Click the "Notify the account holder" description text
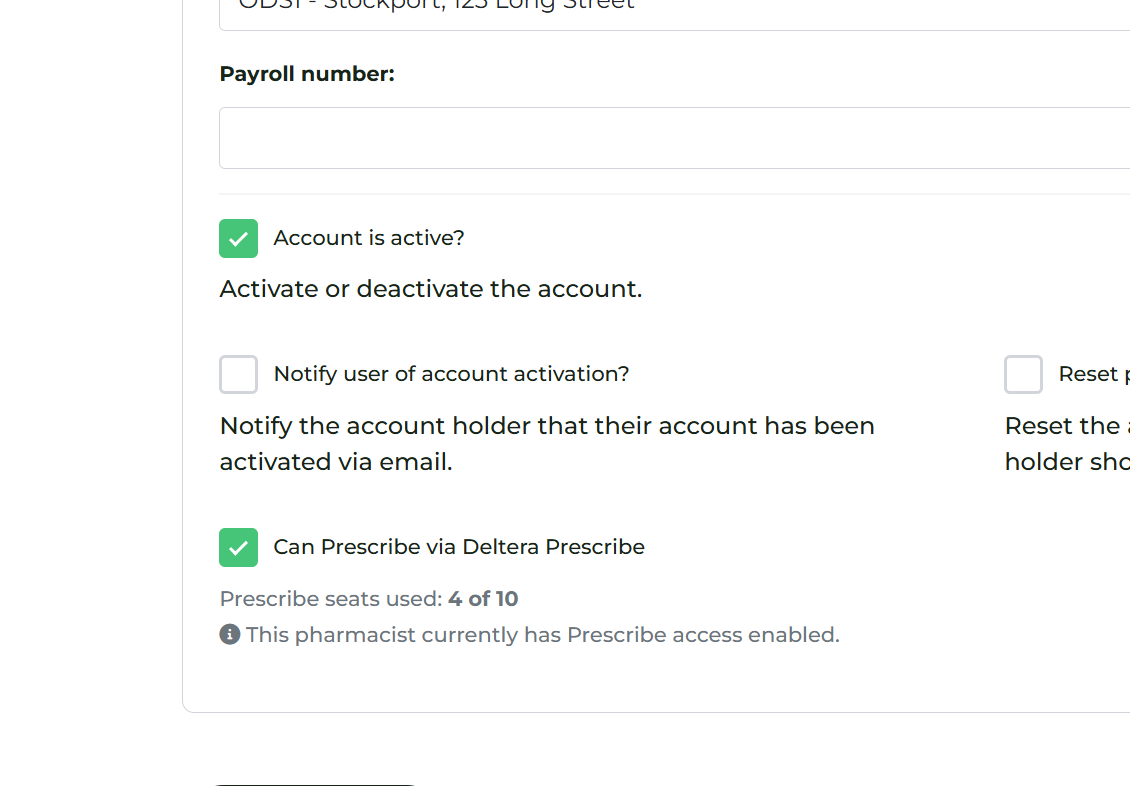Image resolution: width=1130 pixels, height=786 pixels. coord(547,426)
